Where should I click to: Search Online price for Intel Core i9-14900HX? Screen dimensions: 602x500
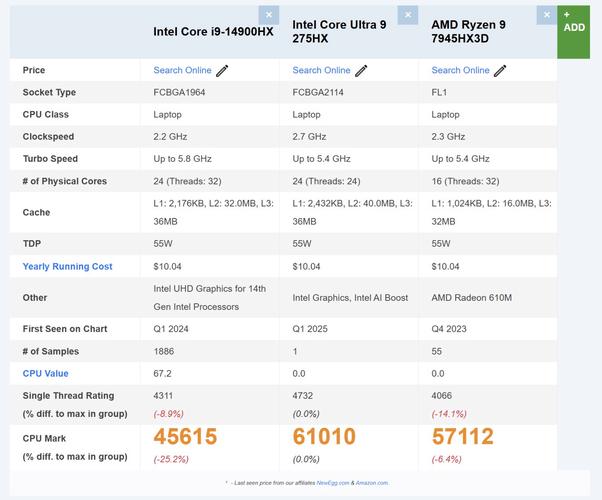click(x=182, y=71)
